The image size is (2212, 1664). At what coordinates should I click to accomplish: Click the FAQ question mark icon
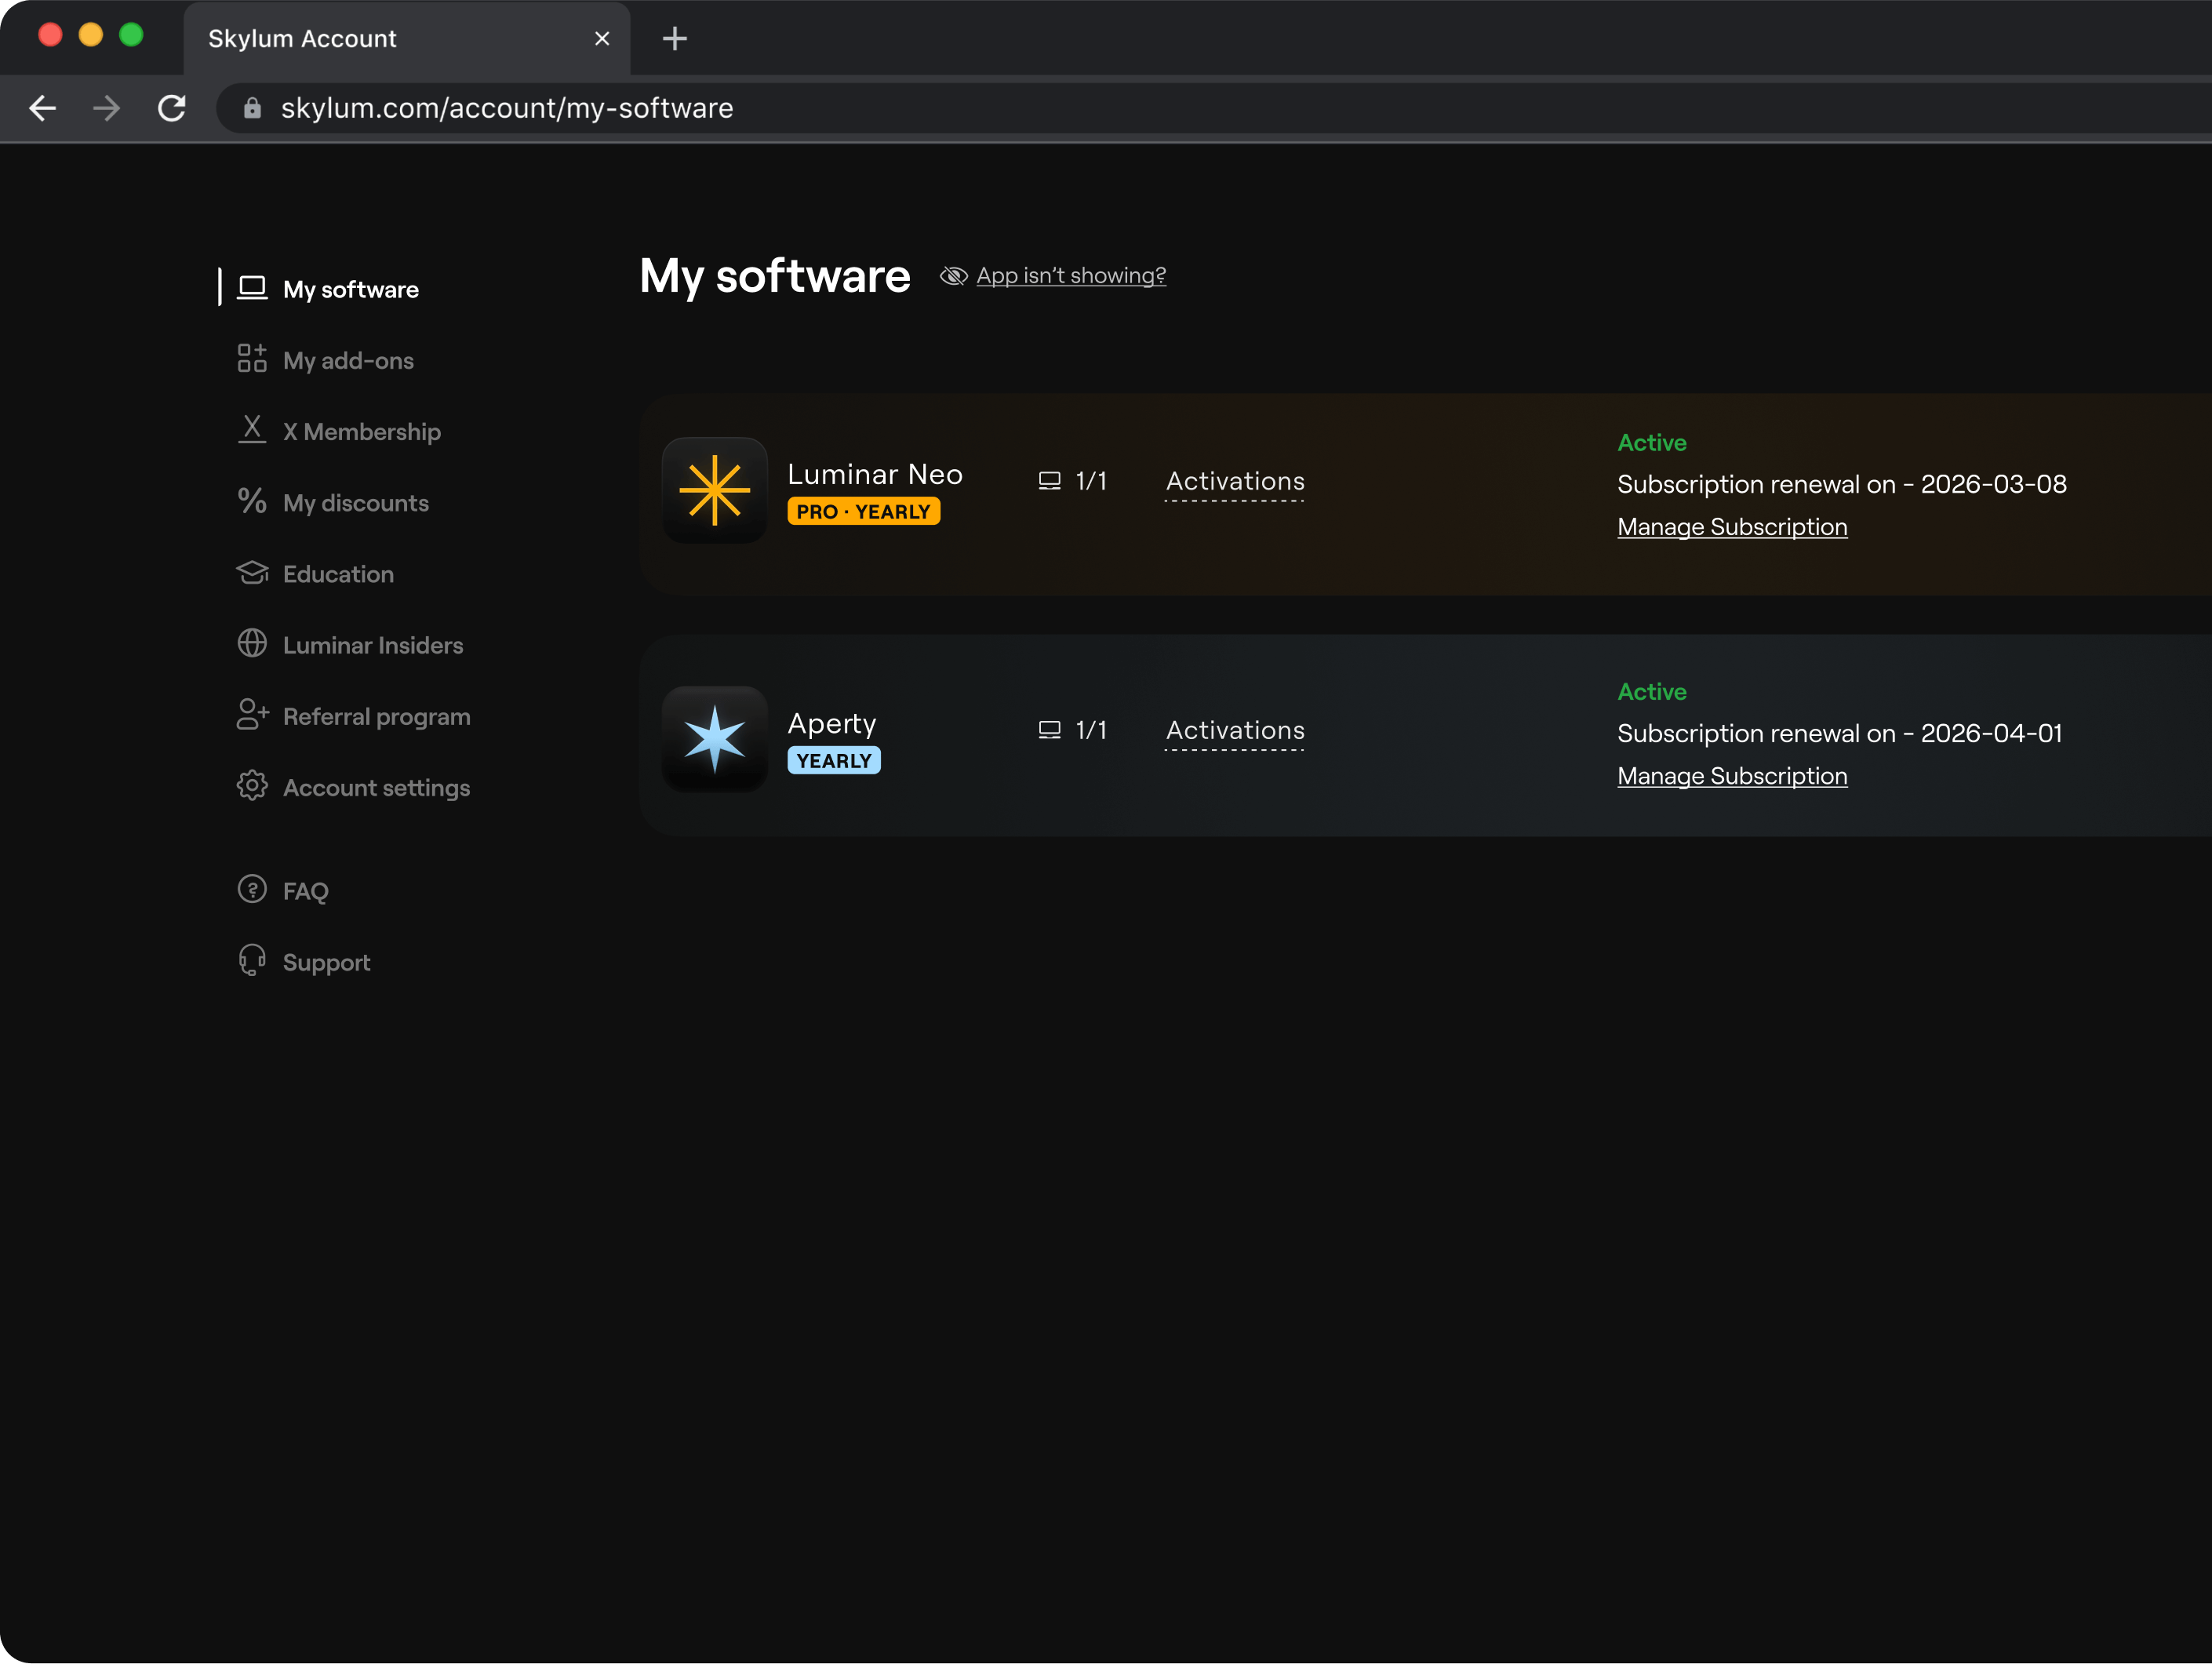[x=252, y=889]
